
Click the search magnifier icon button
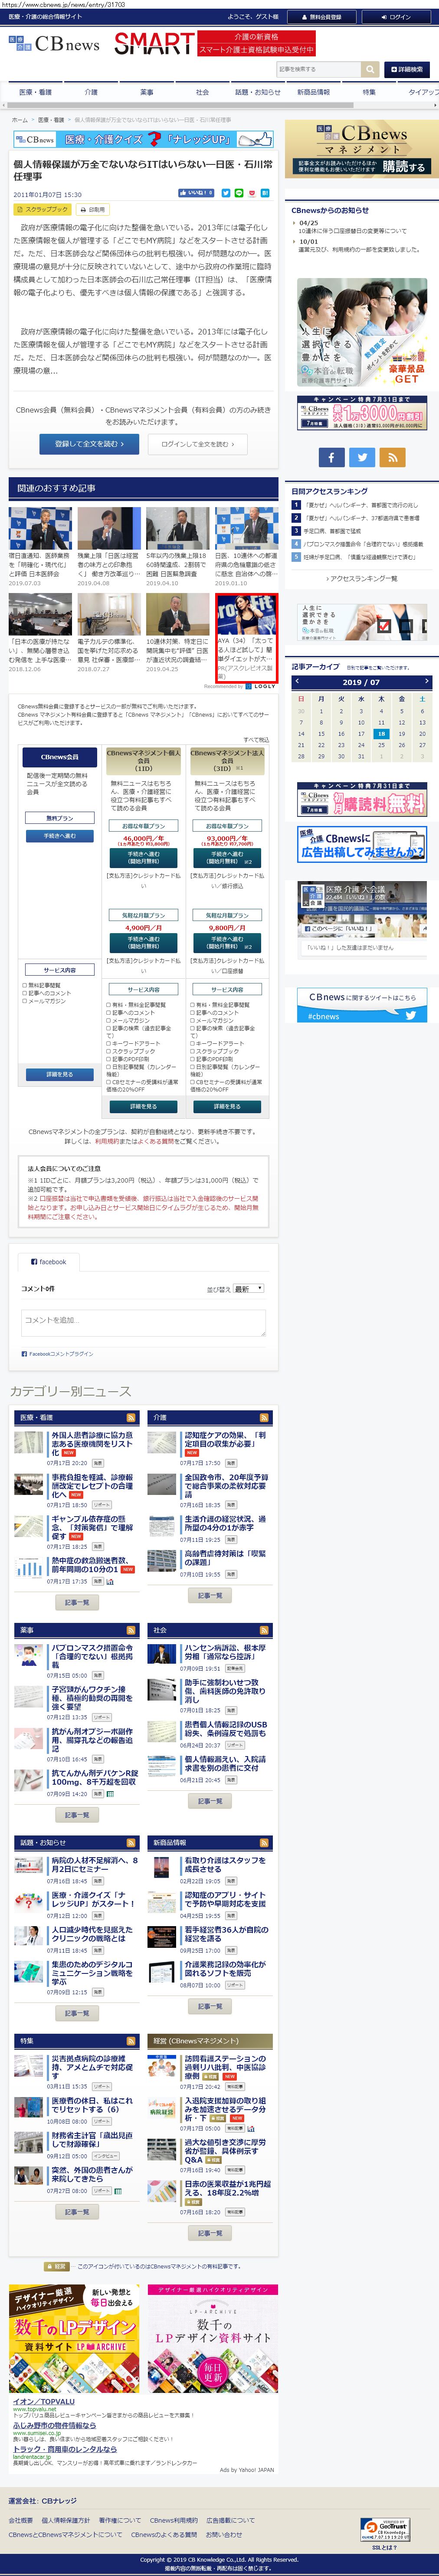tap(370, 69)
